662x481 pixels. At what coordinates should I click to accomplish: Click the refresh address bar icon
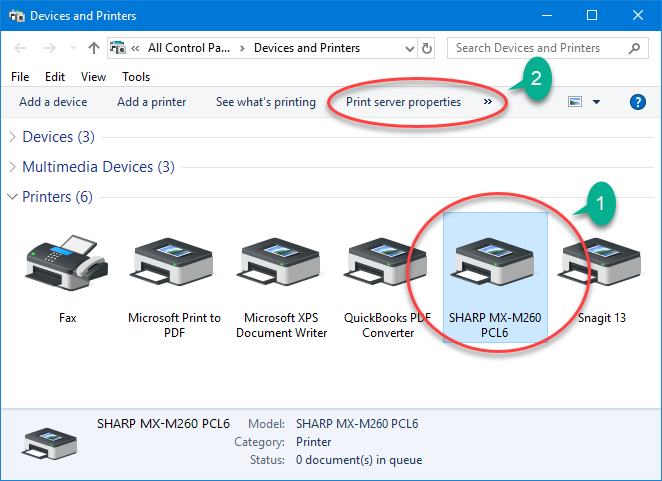(428, 48)
